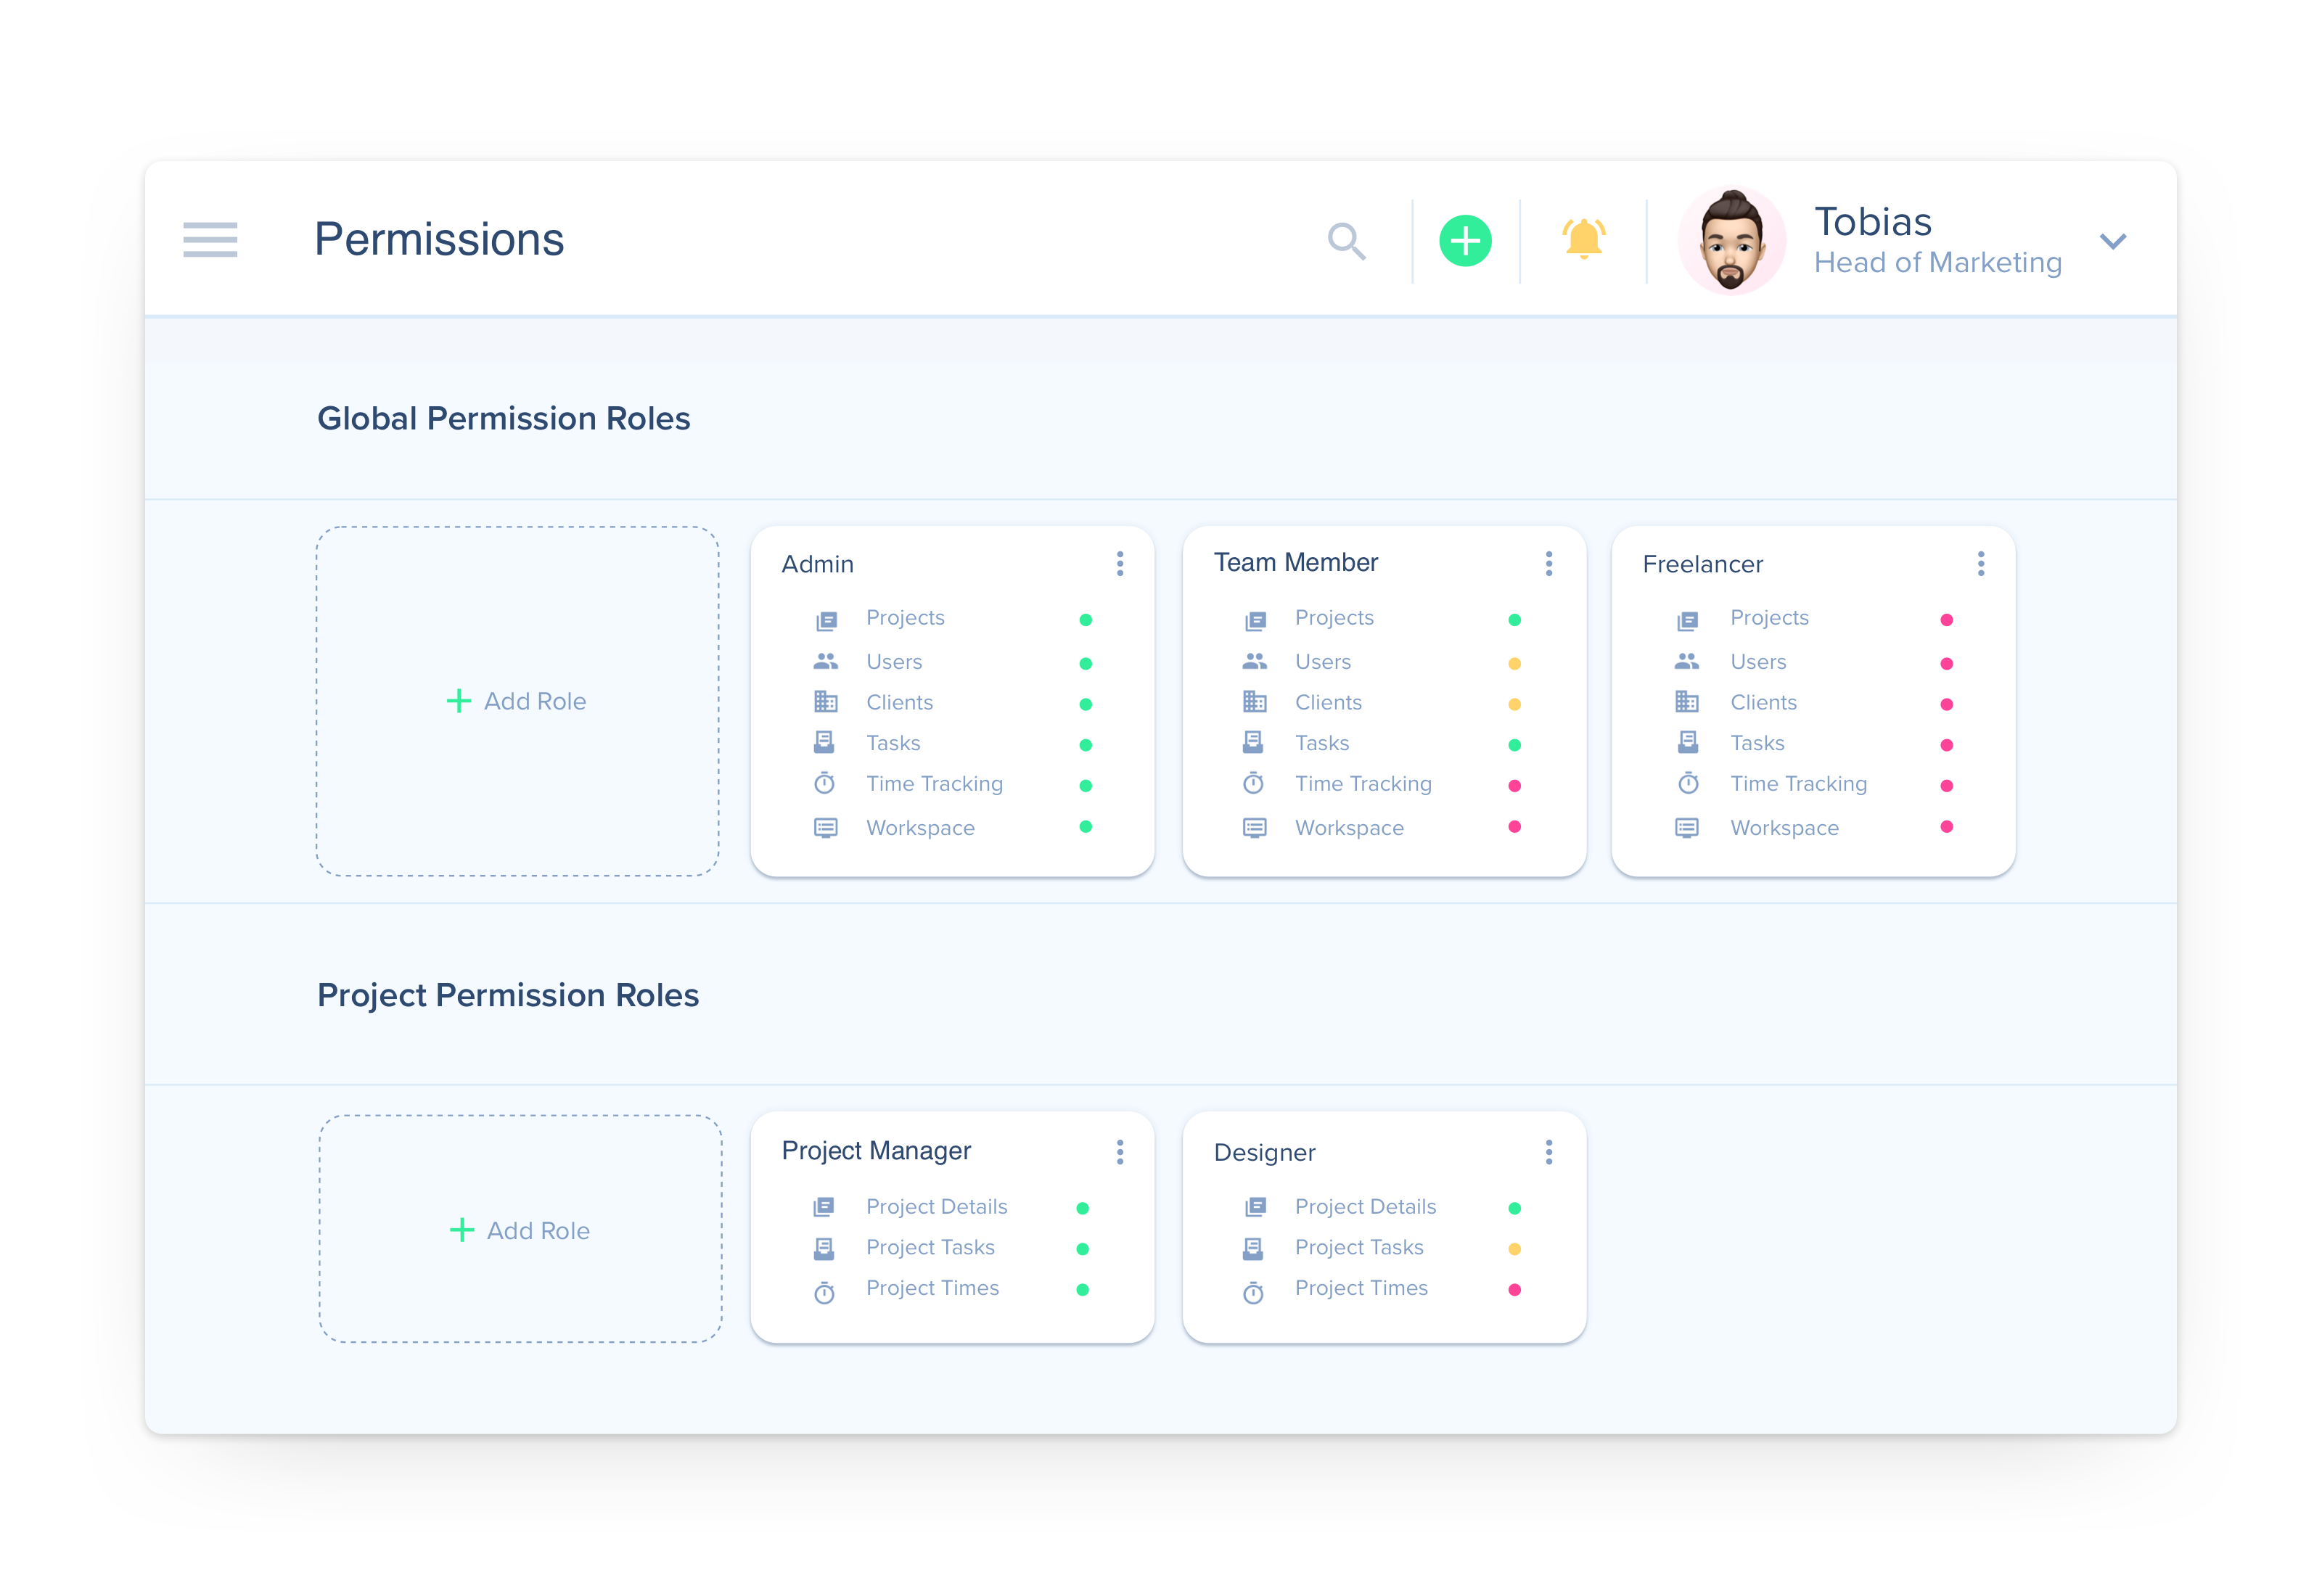Click the Time Tracking icon in Team Member card
2322x1596 pixels.
pyautogui.click(x=1253, y=783)
